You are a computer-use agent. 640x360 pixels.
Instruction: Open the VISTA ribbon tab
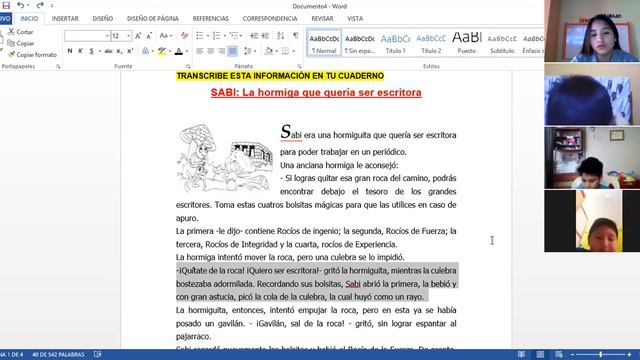coord(355,19)
